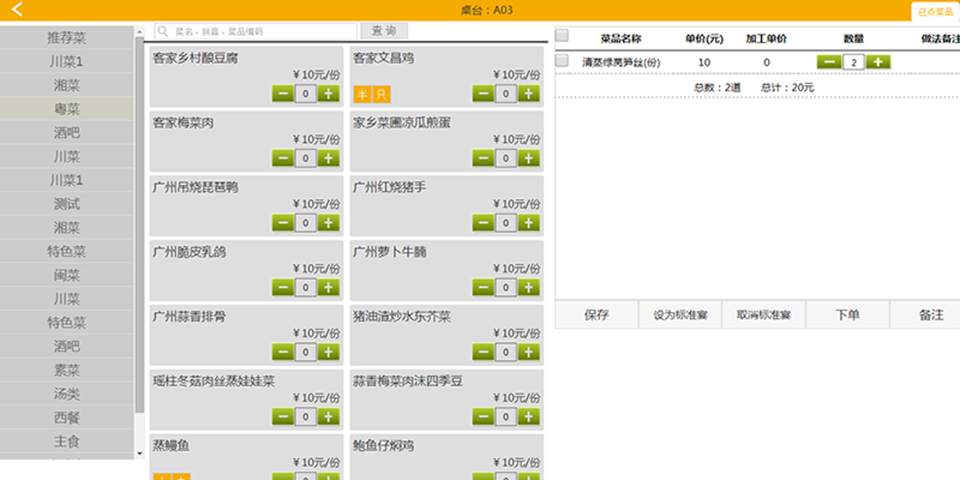Add one 广州吊烧琵琶鸭 with plus button
This screenshot has width=960, height=480.
(328, 223)
